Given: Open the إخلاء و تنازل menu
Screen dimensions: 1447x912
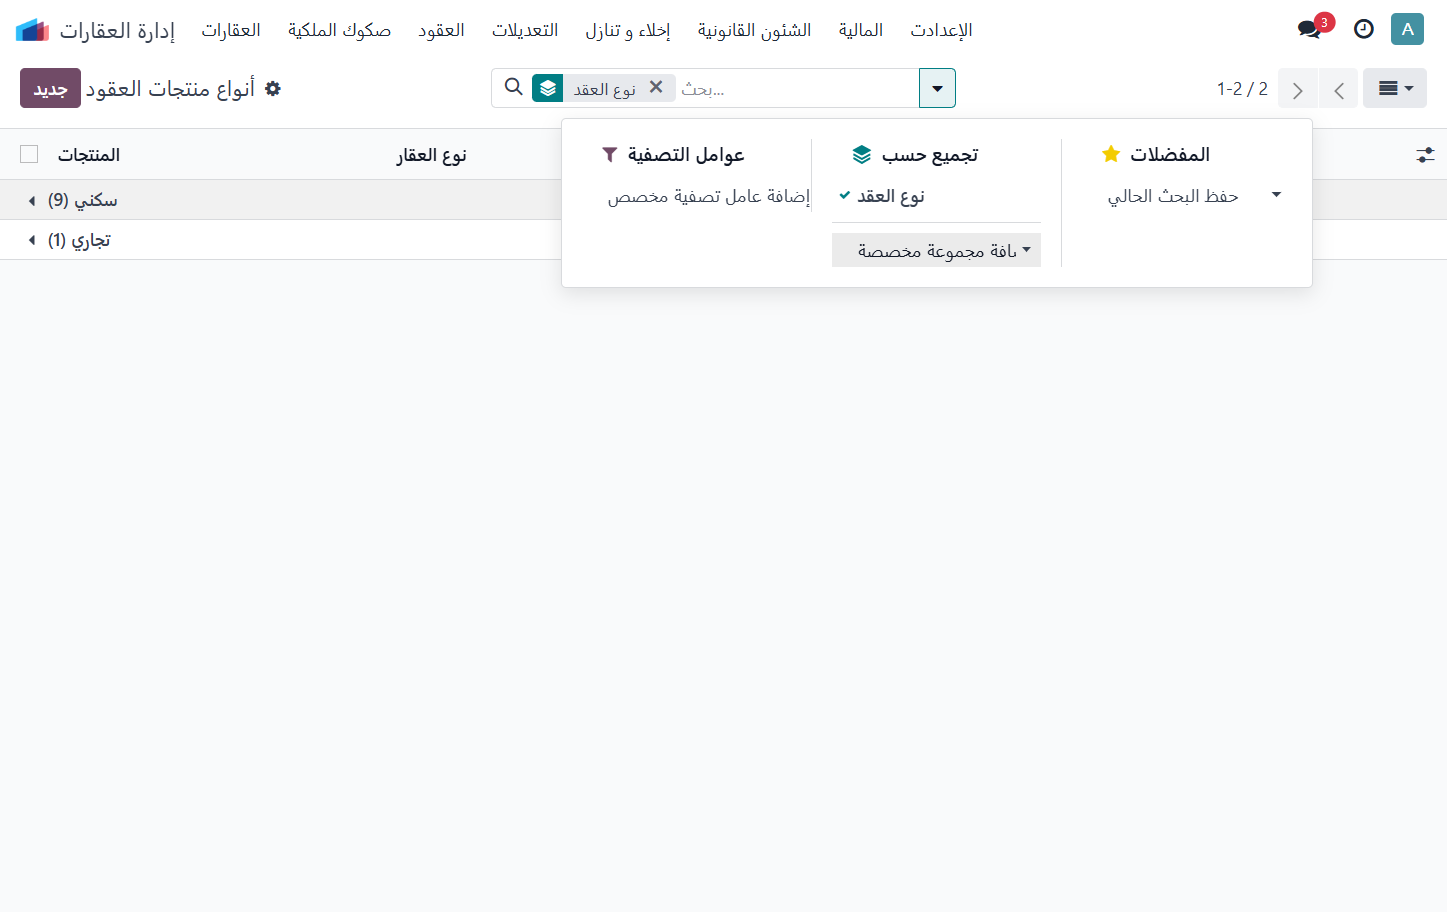Looking at the screenshot, I should 628,30.
